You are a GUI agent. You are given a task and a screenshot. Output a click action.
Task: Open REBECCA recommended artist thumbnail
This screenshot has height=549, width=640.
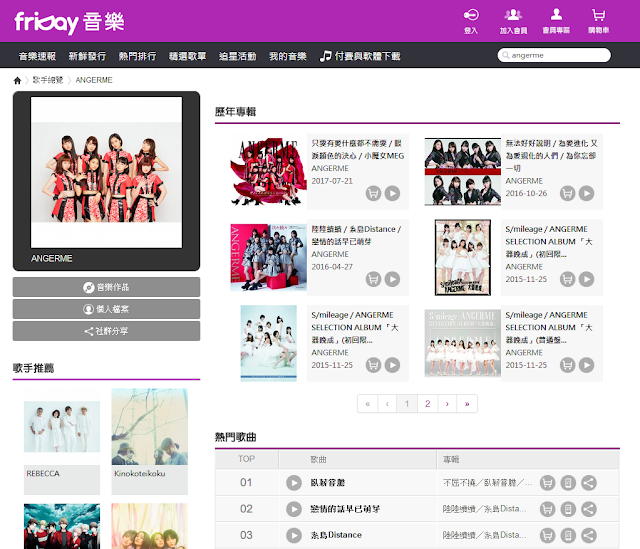62,427
